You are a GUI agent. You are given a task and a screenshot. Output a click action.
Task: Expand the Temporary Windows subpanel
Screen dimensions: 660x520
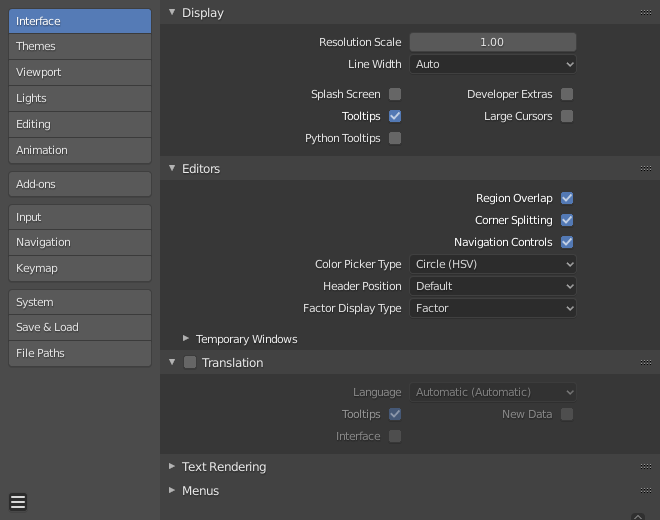coord(186,339)
